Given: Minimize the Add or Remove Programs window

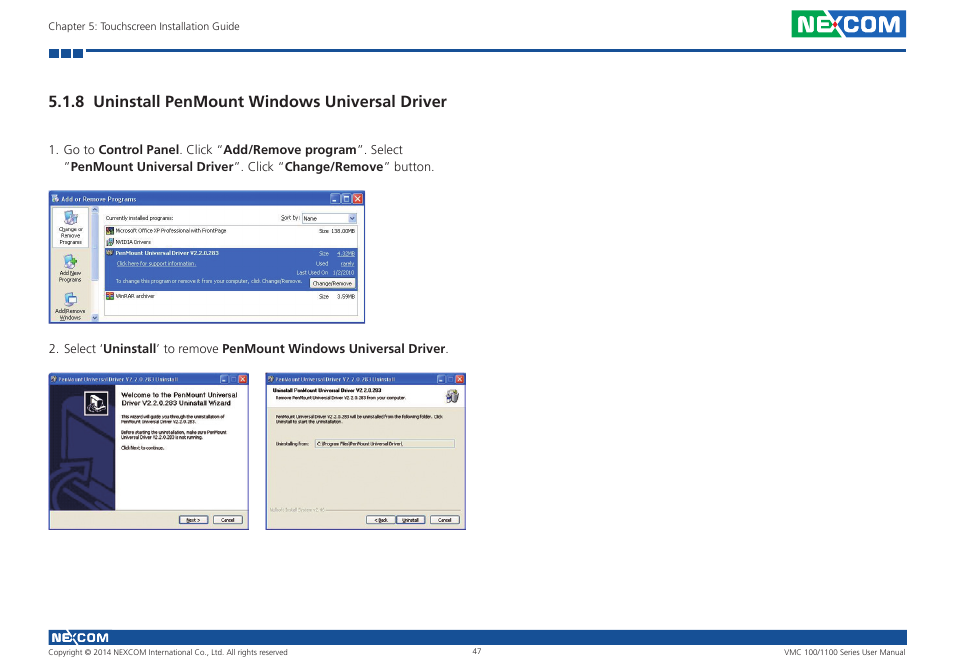Looking at the screenshot, I should pos(335,199).
